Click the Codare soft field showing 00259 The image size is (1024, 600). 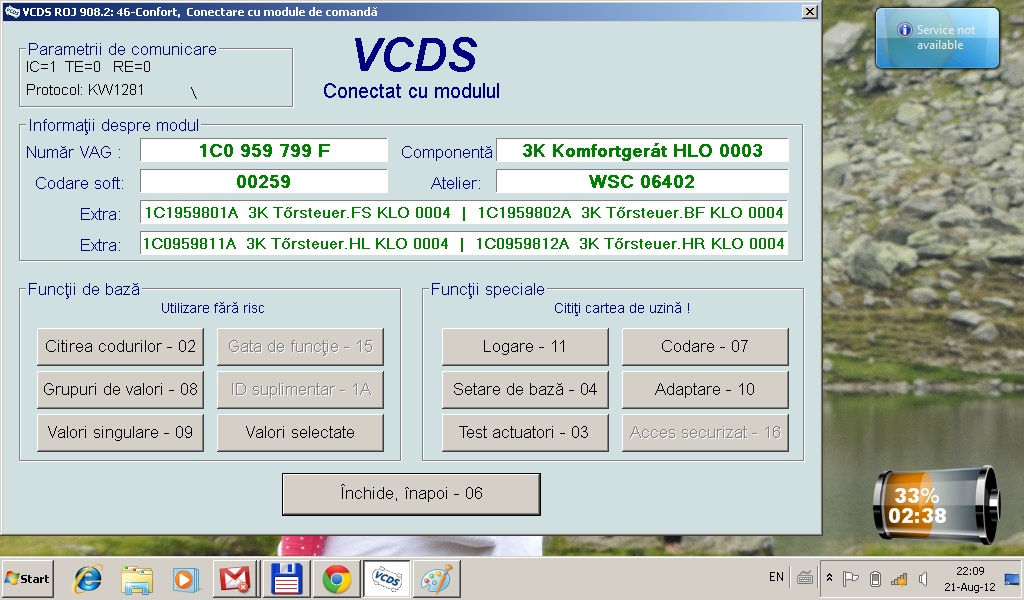263,182
